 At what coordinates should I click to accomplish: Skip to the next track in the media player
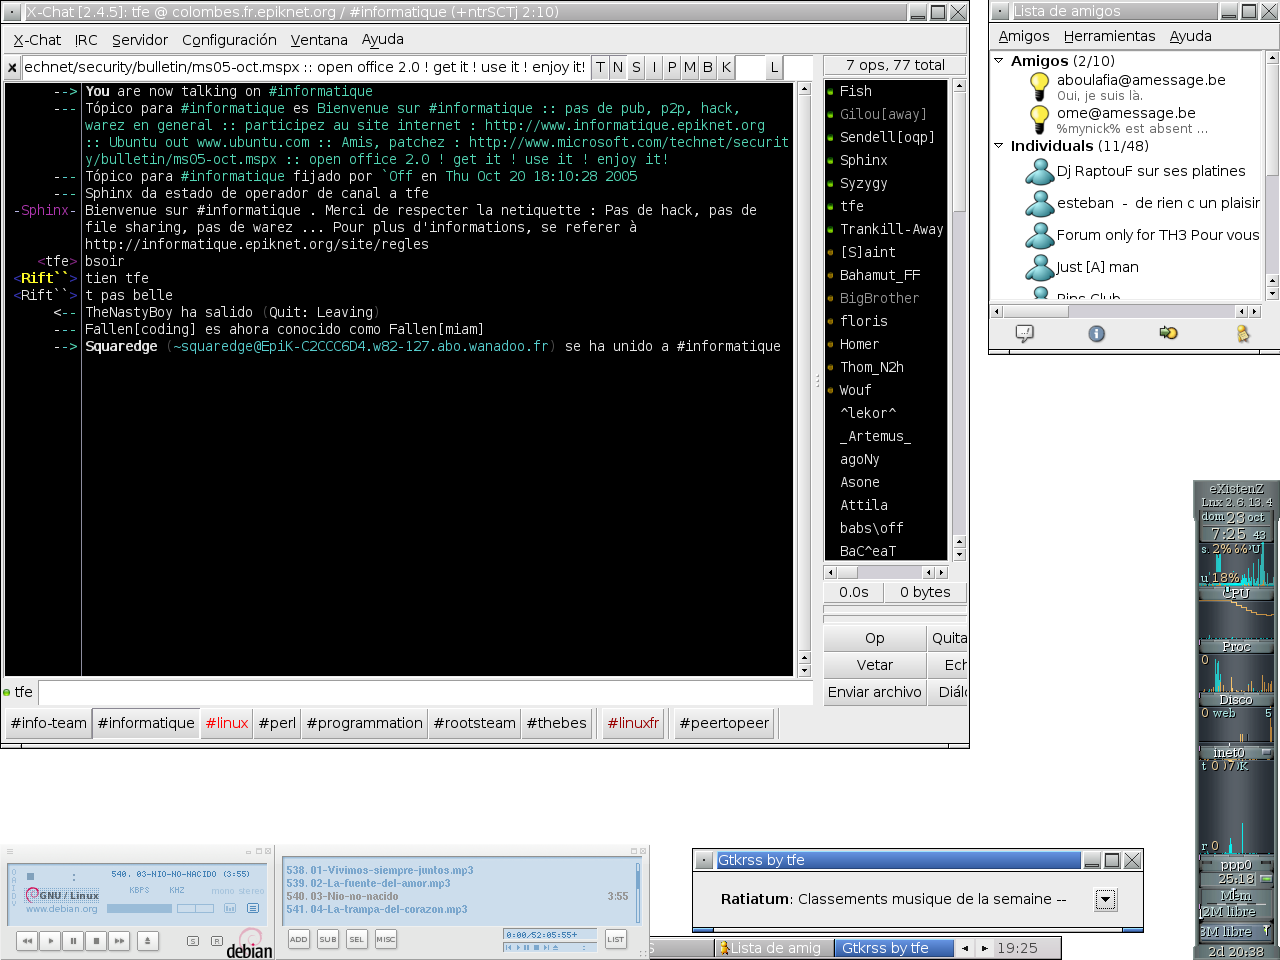tap(119, 941)
